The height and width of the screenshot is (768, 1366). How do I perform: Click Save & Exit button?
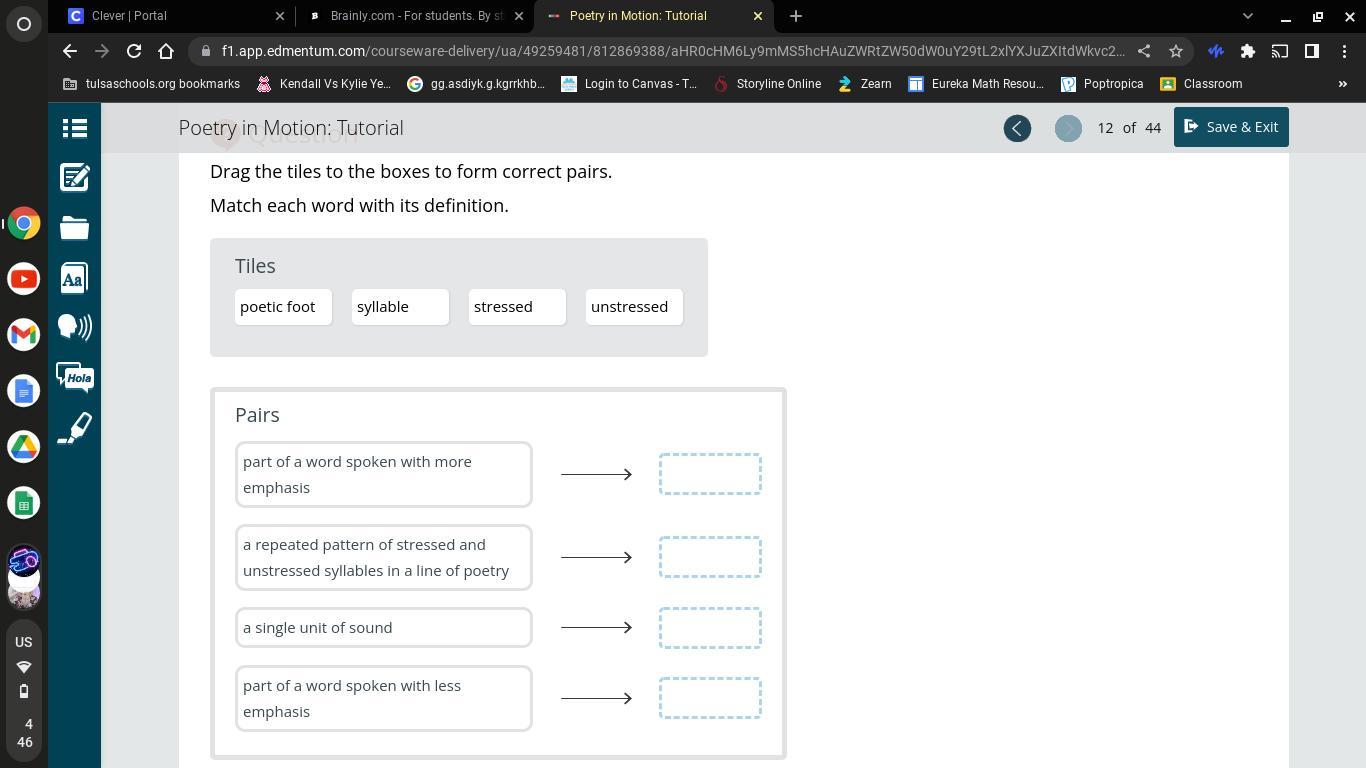[1231, 127]
